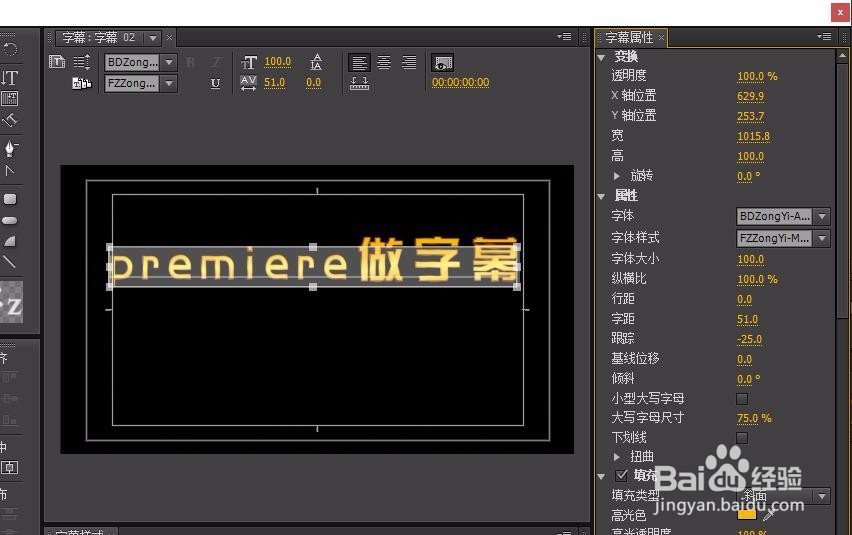The height and width of the screenshot is (535, 852).
Task: Open Tab Stops ruler icon
Action: (x=359, y=83)
